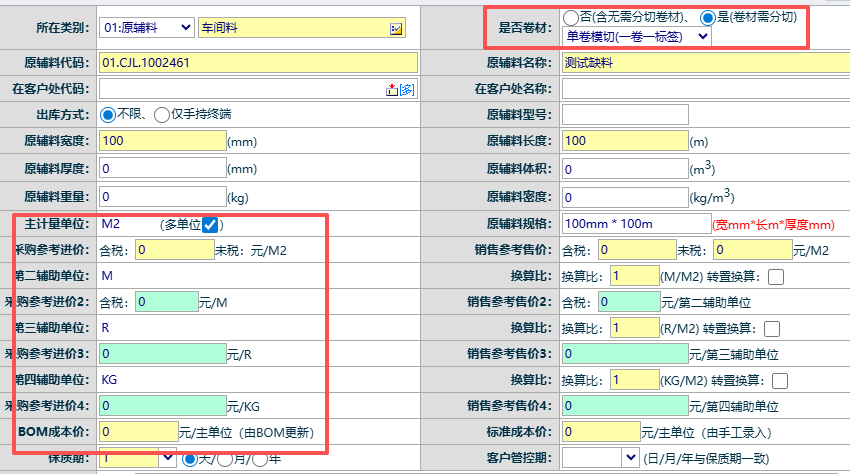
Task: Click the BOM成本价 input field
Action: pyautogui.click(x=137, y=432)
